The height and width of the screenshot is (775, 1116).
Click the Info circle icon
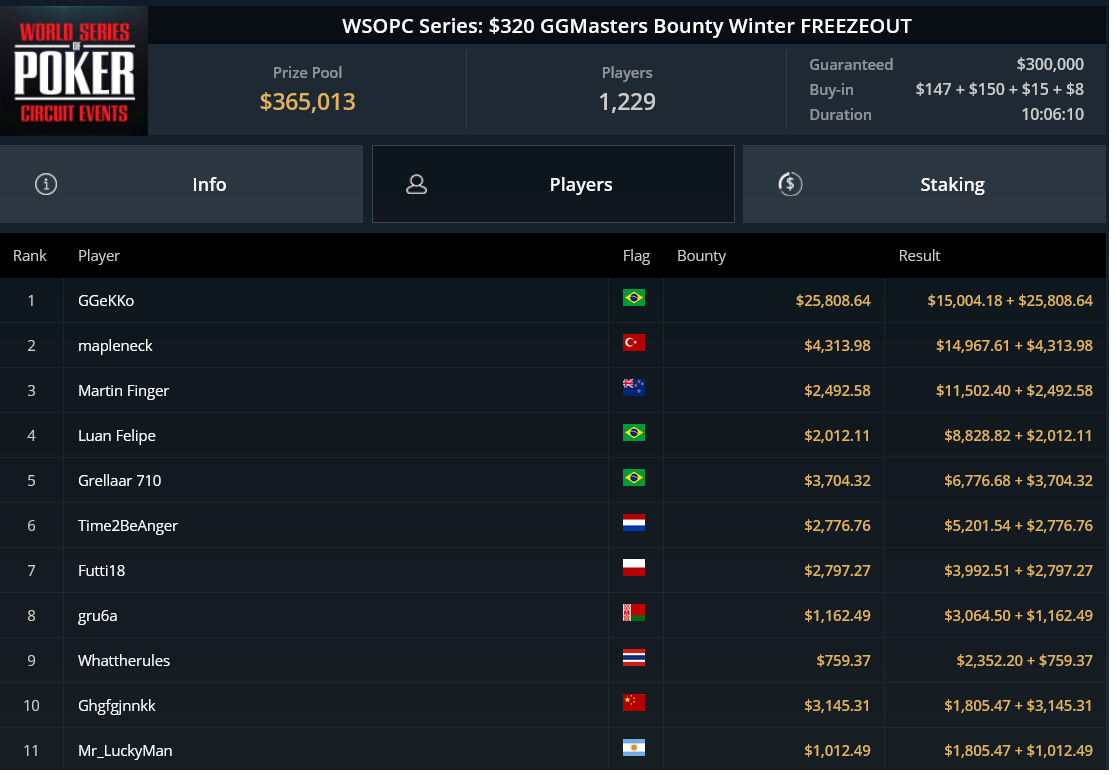[46, 184]
